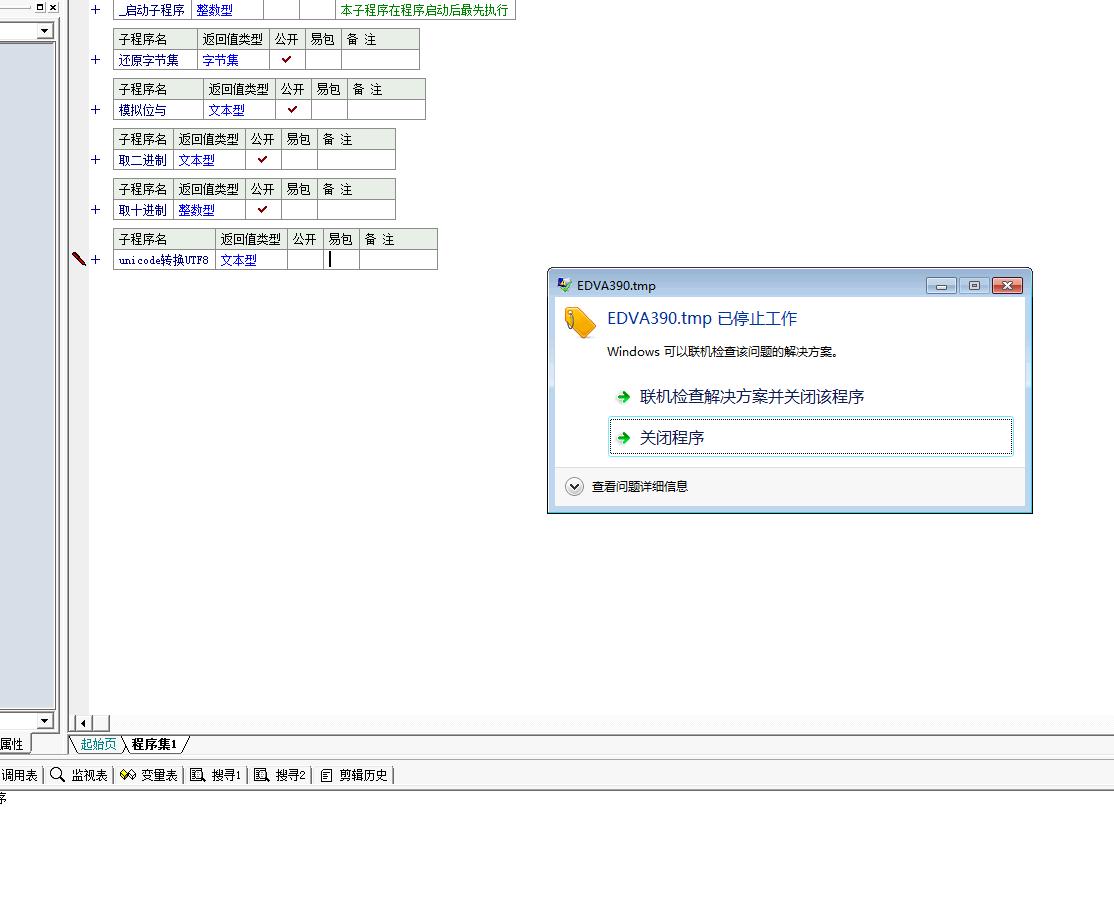This screenshot has width=1114, height=915.
Task: Click the search icon of 搜寻2
Action: (x=261, y=774)
